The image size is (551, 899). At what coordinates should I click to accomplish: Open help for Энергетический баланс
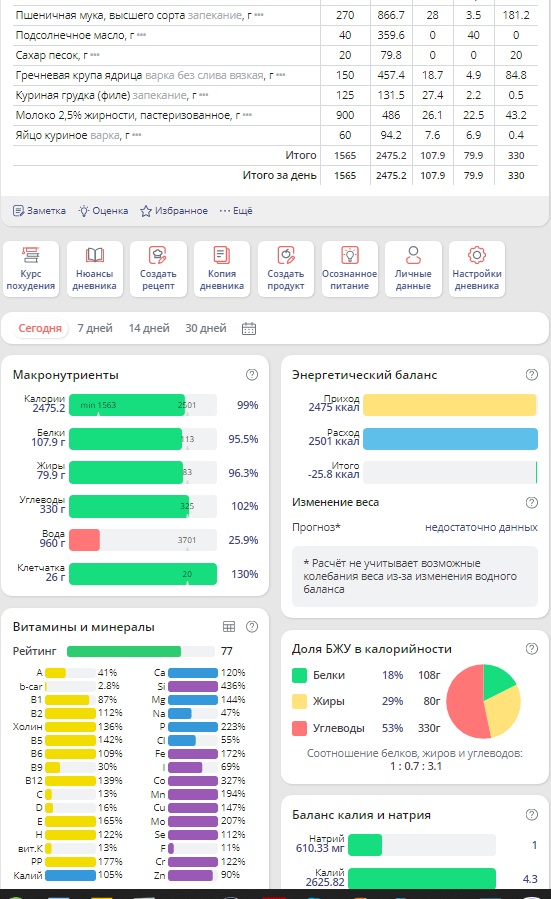pyautogui.click(x=532, y=374)
